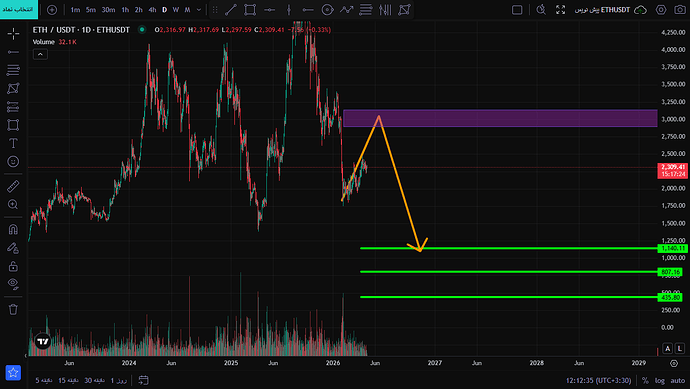Open the Fibonacci tools in left sidebar

13,70
